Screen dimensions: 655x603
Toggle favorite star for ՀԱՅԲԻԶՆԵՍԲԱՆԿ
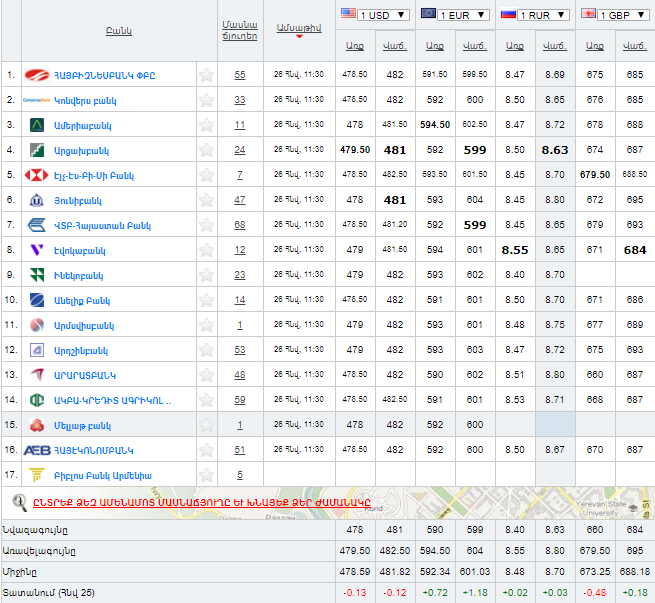(x=206, y=75)
